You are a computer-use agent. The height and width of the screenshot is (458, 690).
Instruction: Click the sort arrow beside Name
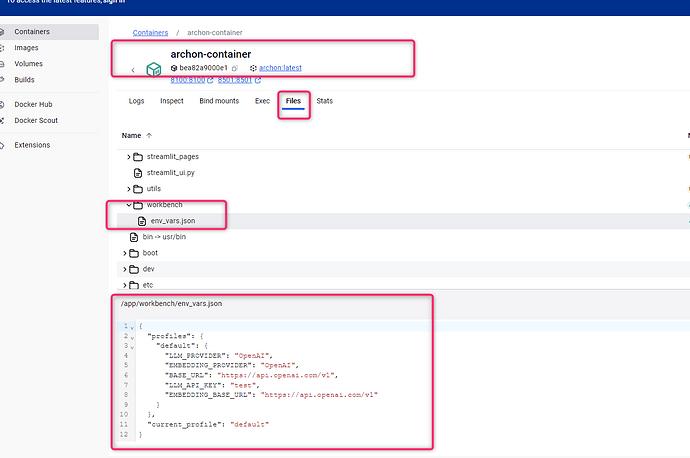point(149,136)
